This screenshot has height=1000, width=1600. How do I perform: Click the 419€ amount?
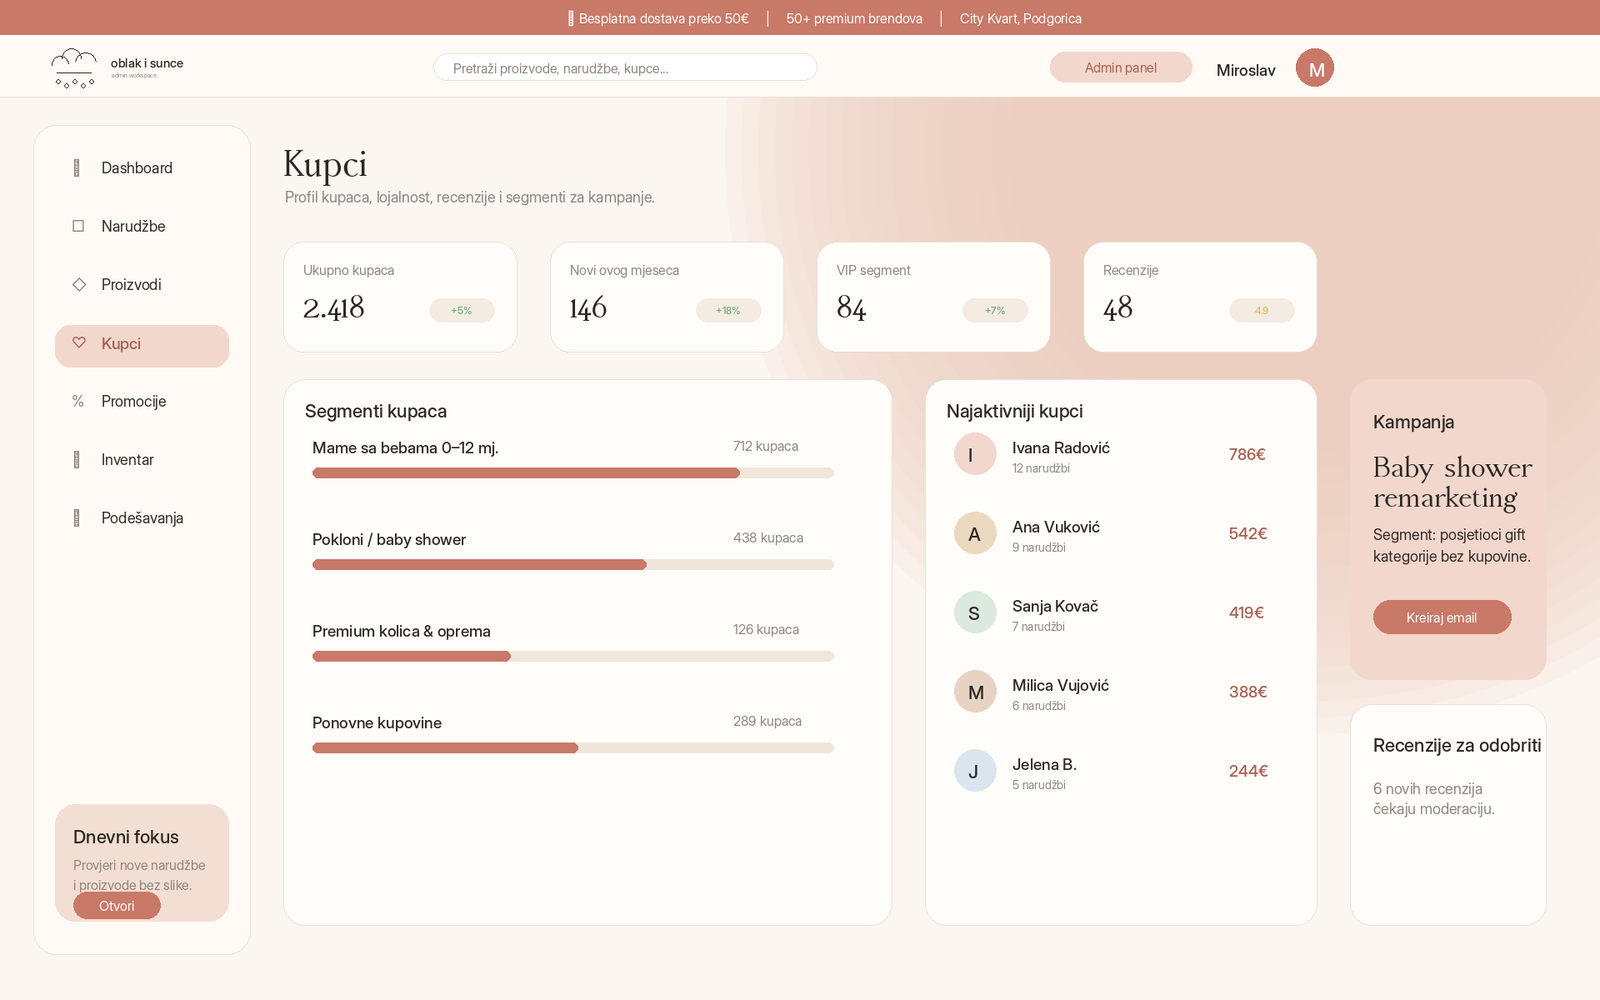1246,613
